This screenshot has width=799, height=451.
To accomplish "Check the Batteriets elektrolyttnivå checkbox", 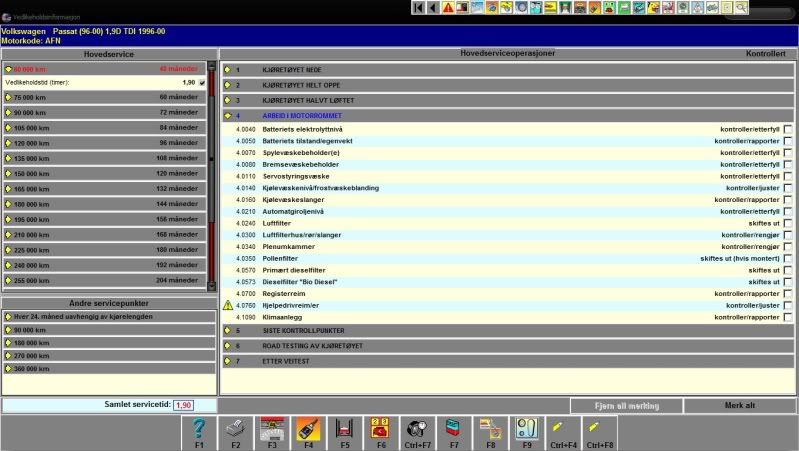I will tap(788, 130).
